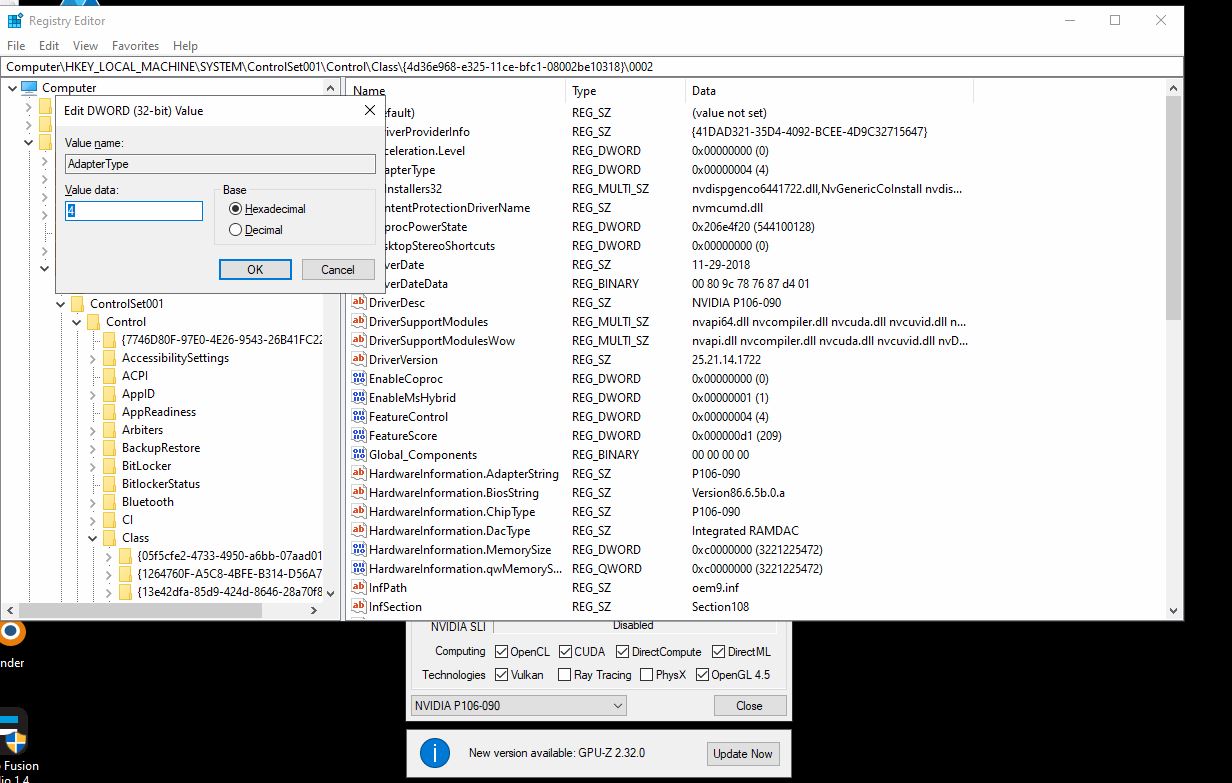Open the NVIDIA P106-090 adapter dropdown in GPU-Z

coord(518,705)
